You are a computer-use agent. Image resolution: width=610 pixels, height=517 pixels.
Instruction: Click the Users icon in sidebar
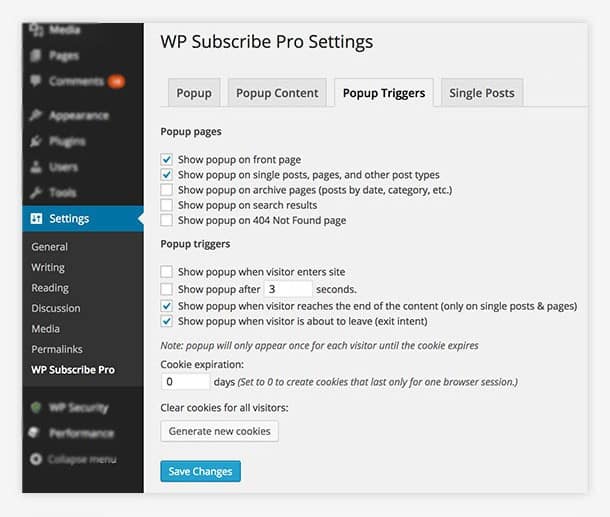coord(36,167)
